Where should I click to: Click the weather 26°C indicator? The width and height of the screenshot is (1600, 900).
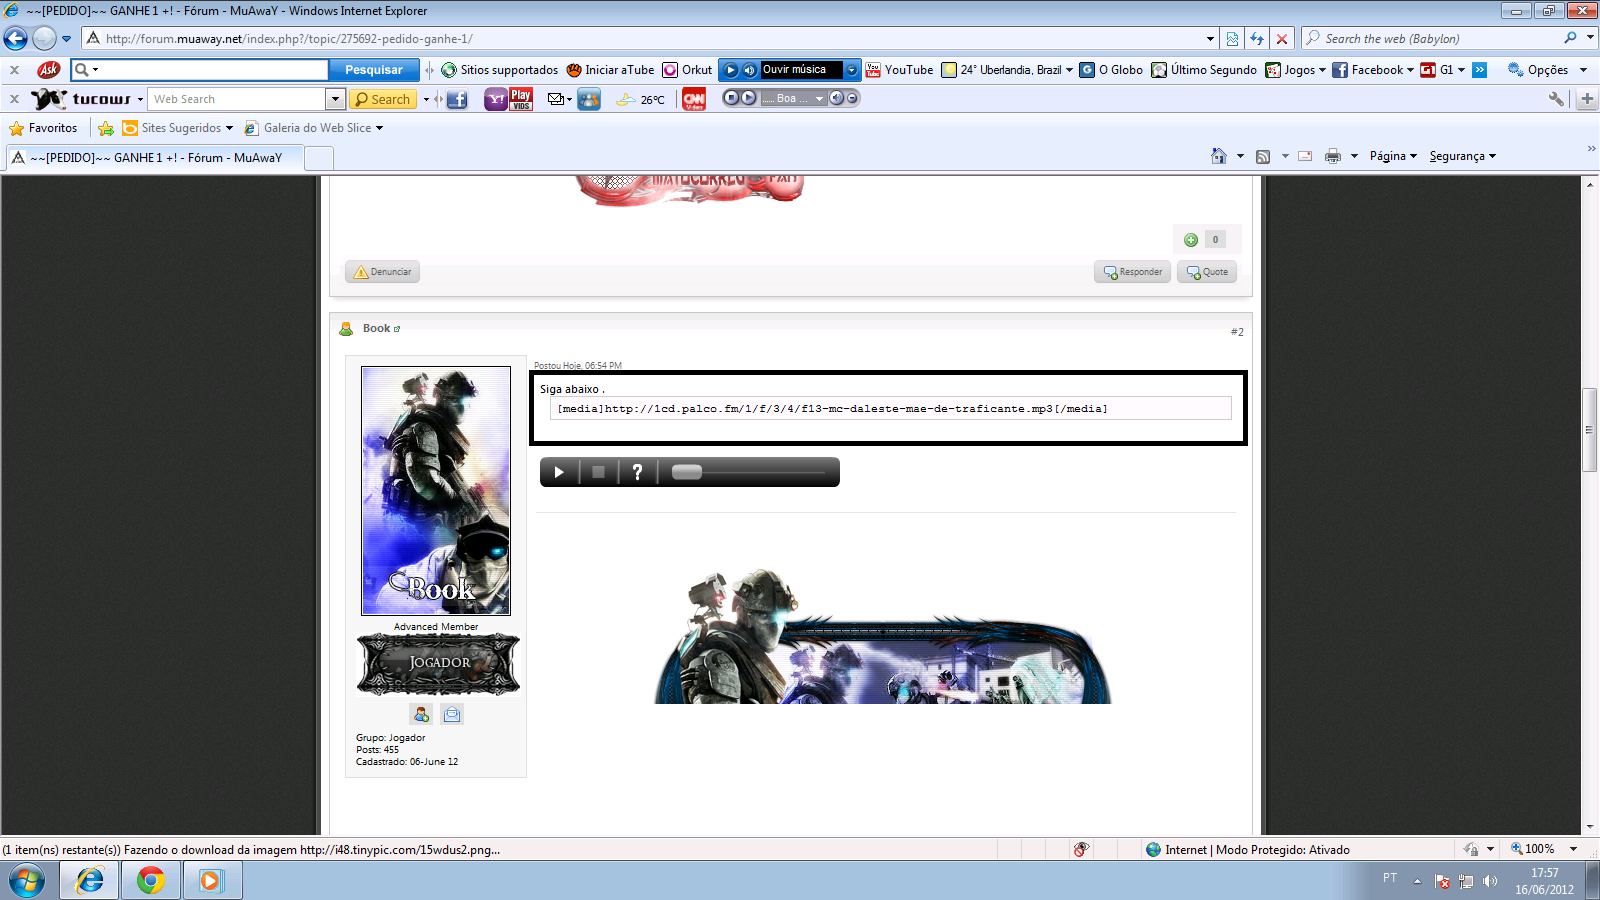641,99
